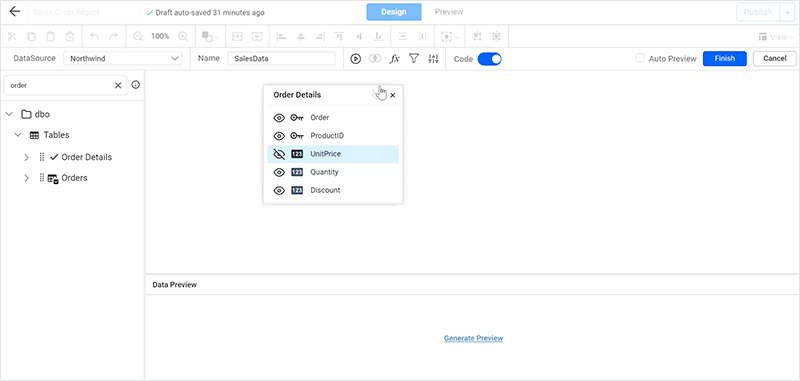Image resolution: width=800 pixels, height=381 pixels.
Task: Open the expression fx editor icon
Action: (x=394, y=59)
